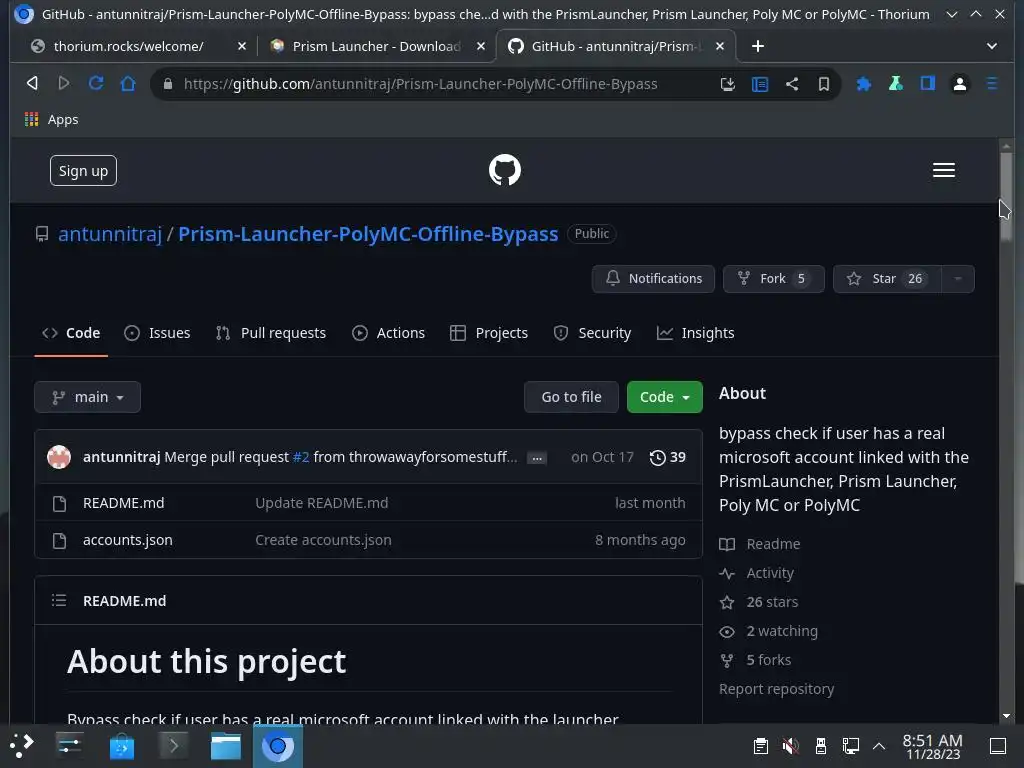This screenshot has height=768, width=1024.
Task: Open the 26 stars link
Action: [x=759, y=602]
